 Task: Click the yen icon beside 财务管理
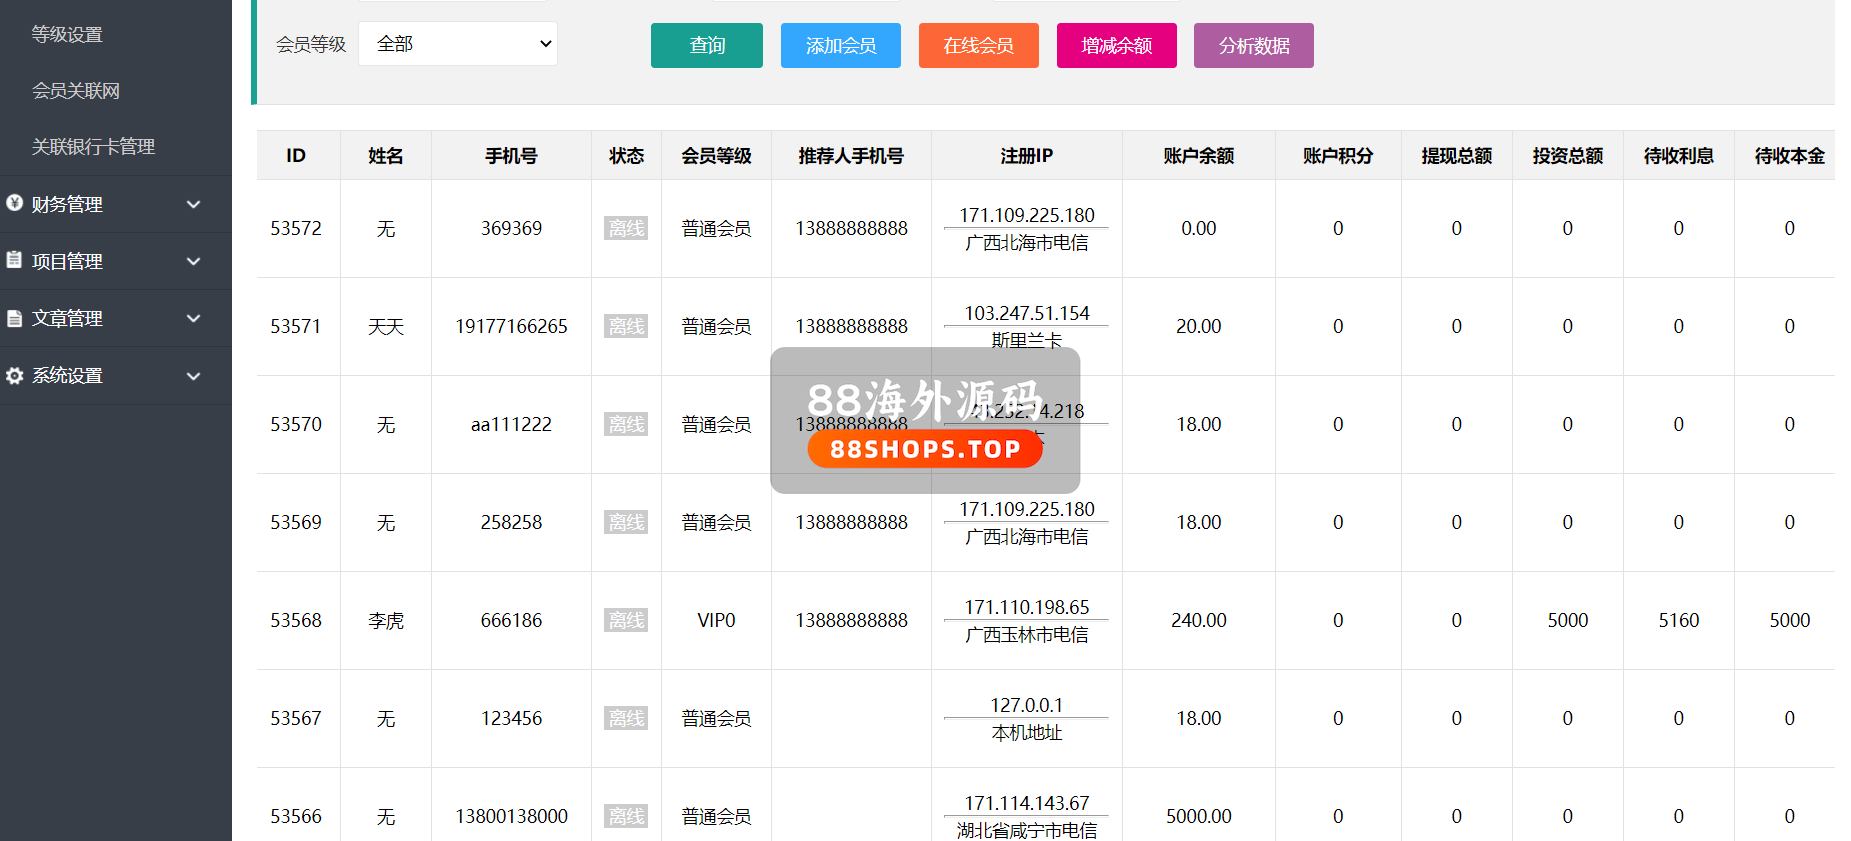click(x=14, y=203)
